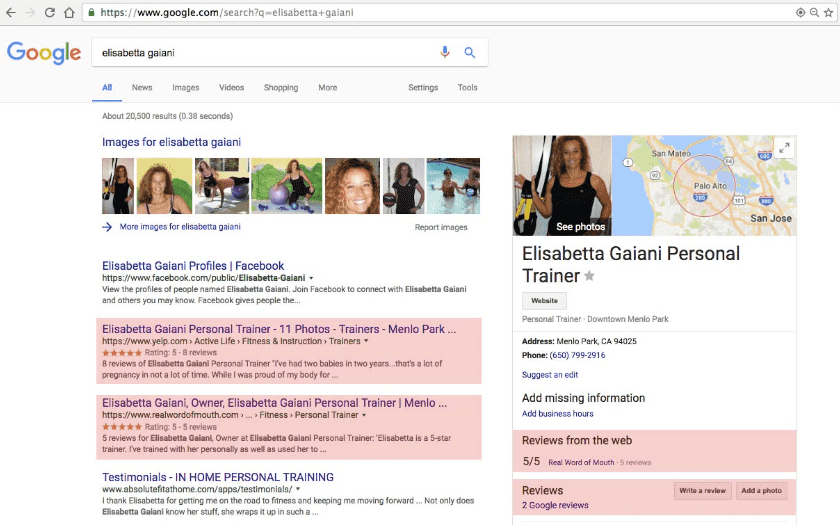Image resolution: width=840 pixels, height=525 pixels.
Task: Switch to the Images tab
Action: (x=186, y=87)
